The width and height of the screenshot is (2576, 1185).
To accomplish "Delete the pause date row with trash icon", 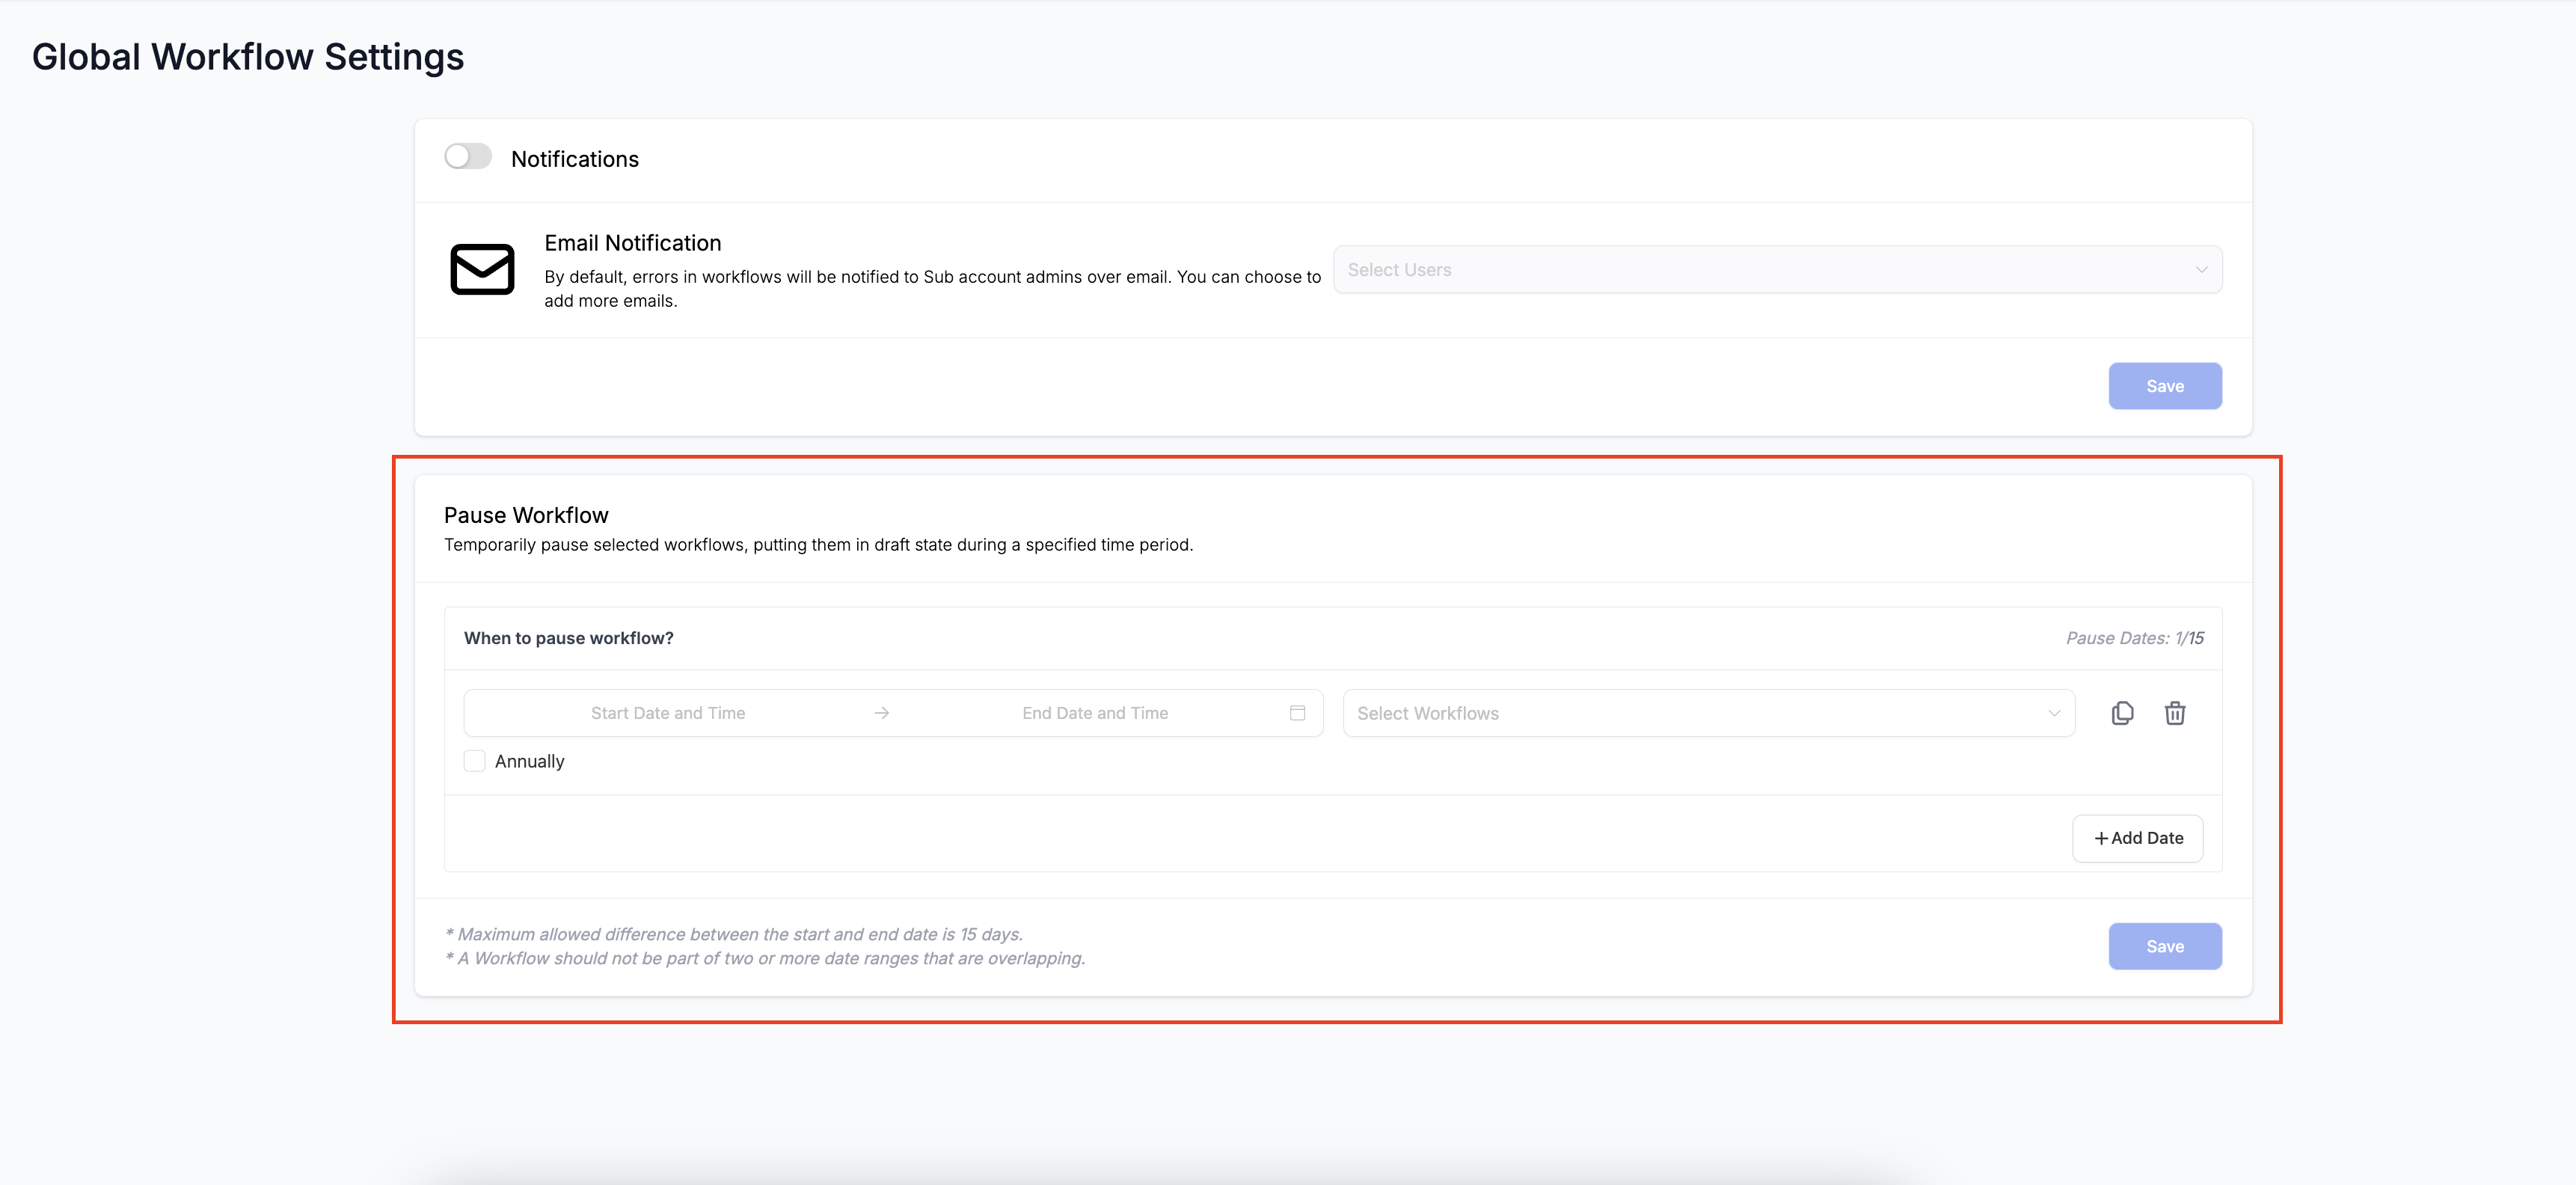I will point(2174,713).
